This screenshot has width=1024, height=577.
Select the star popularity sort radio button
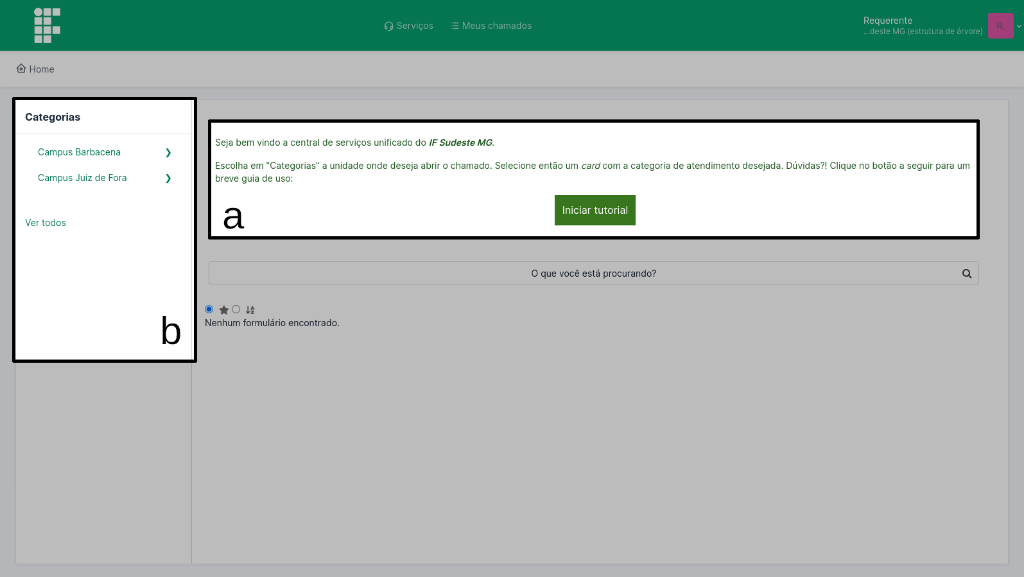209,310
